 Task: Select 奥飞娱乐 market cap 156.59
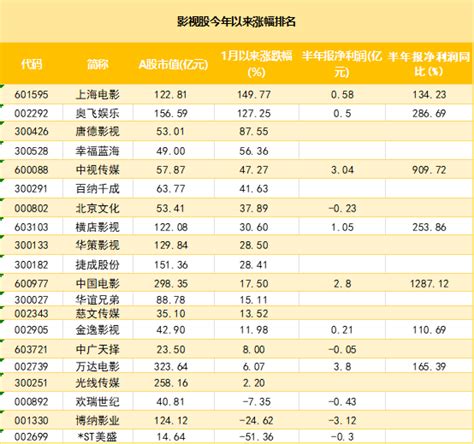(x=171, y=114)
